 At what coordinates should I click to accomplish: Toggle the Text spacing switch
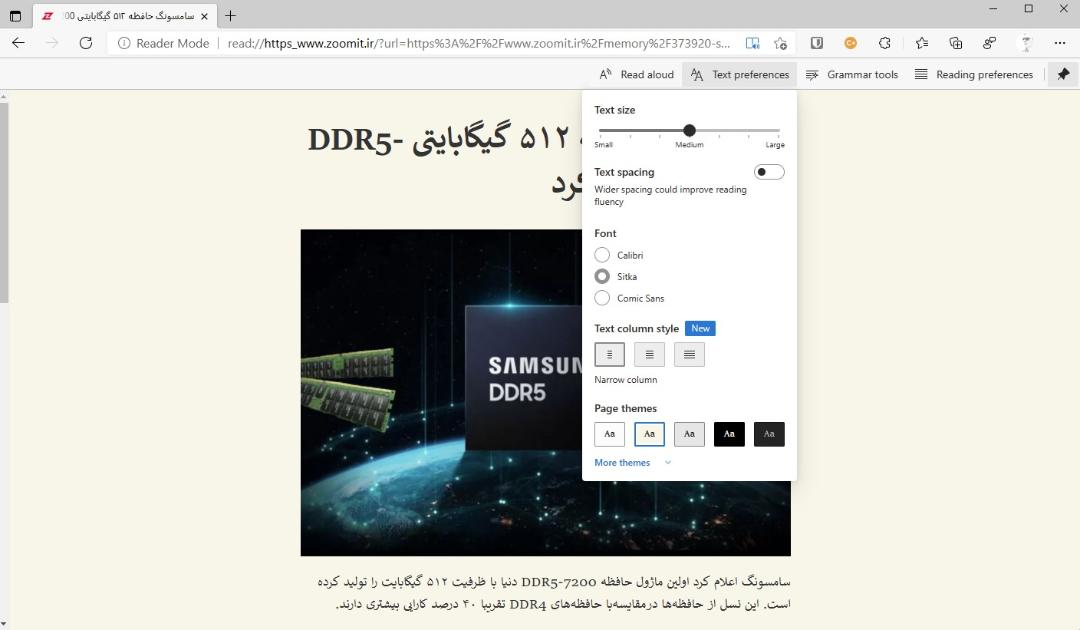[x=769, y=172]
